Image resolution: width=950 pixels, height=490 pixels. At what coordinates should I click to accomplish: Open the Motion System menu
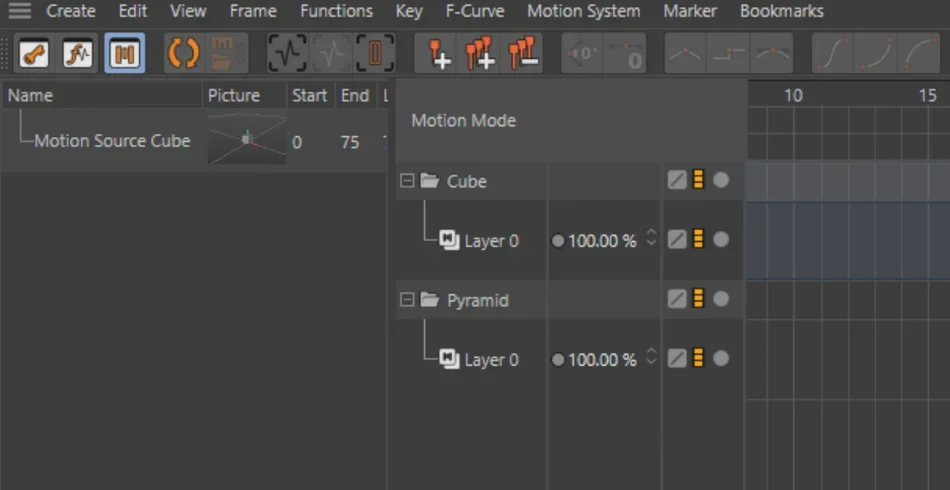click(583, 11)
